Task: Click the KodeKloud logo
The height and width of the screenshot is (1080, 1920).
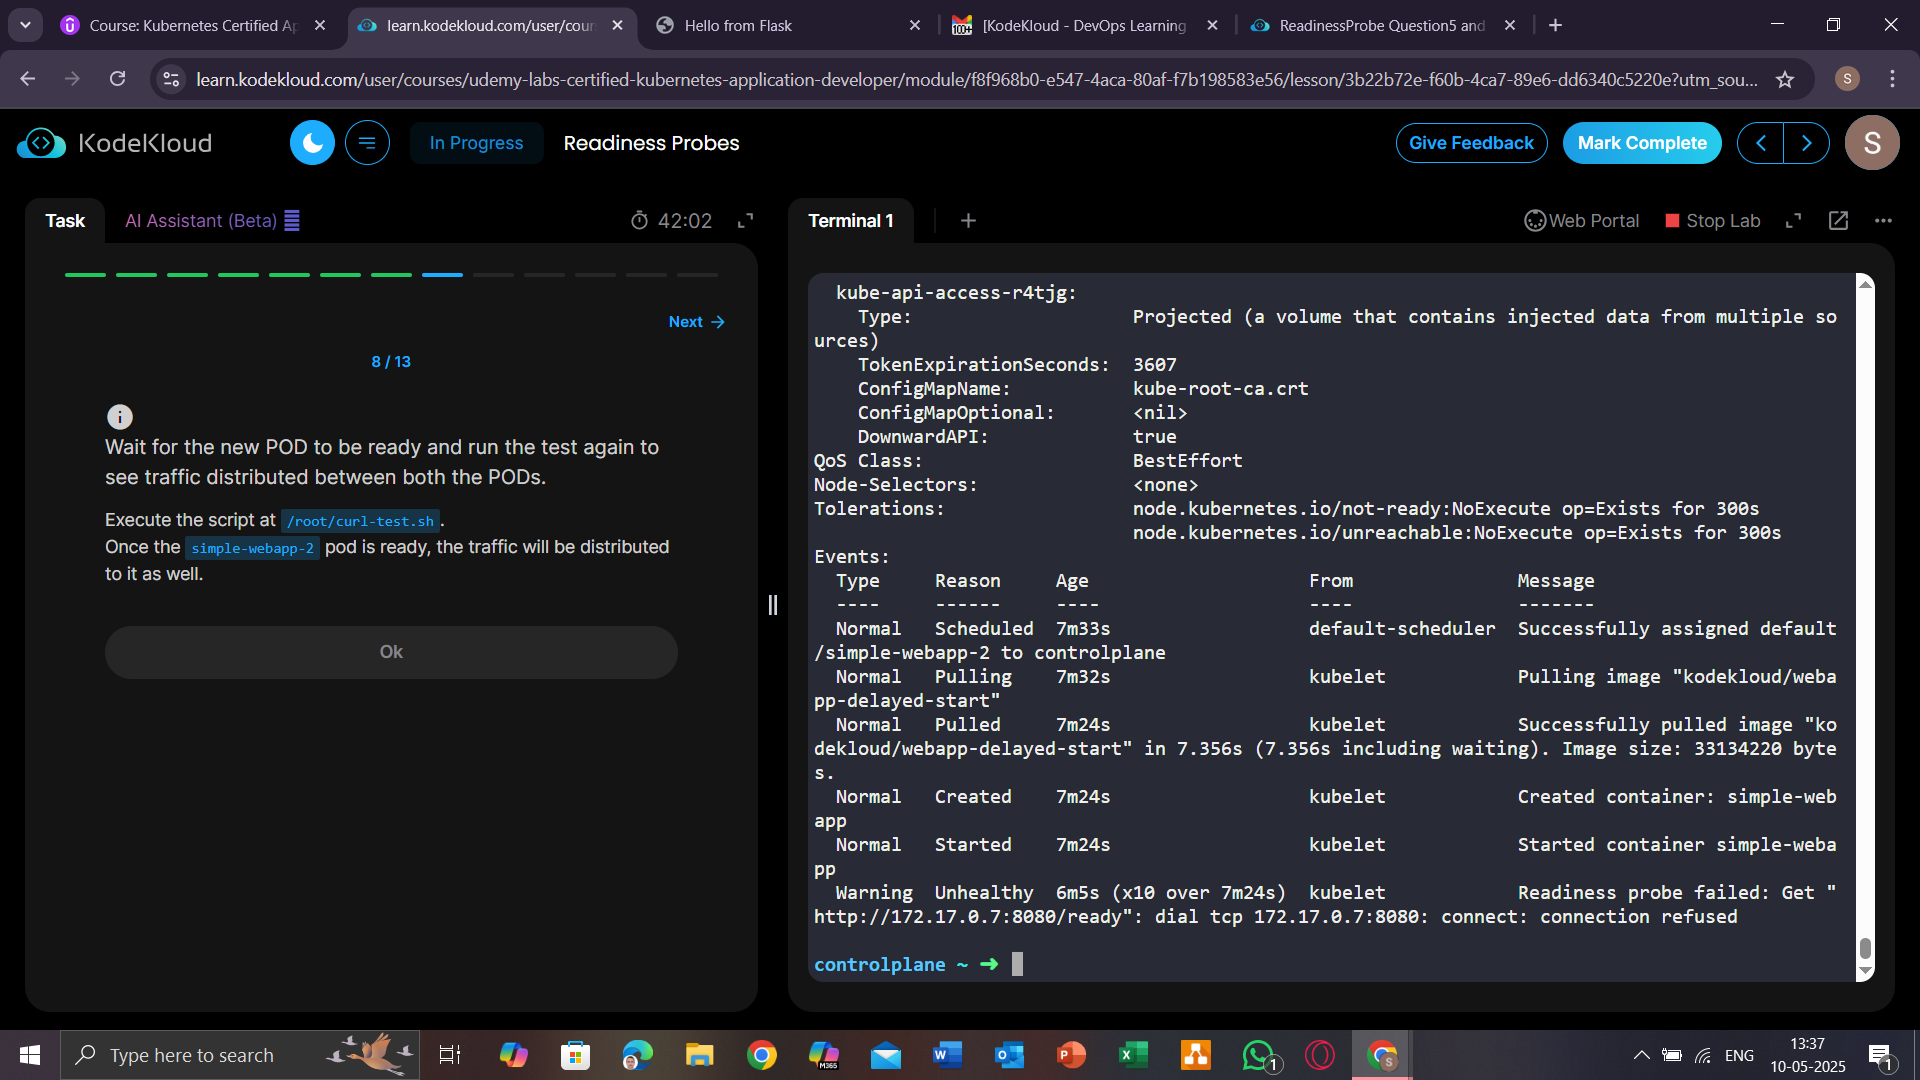Action: click(x=115, y=143)
